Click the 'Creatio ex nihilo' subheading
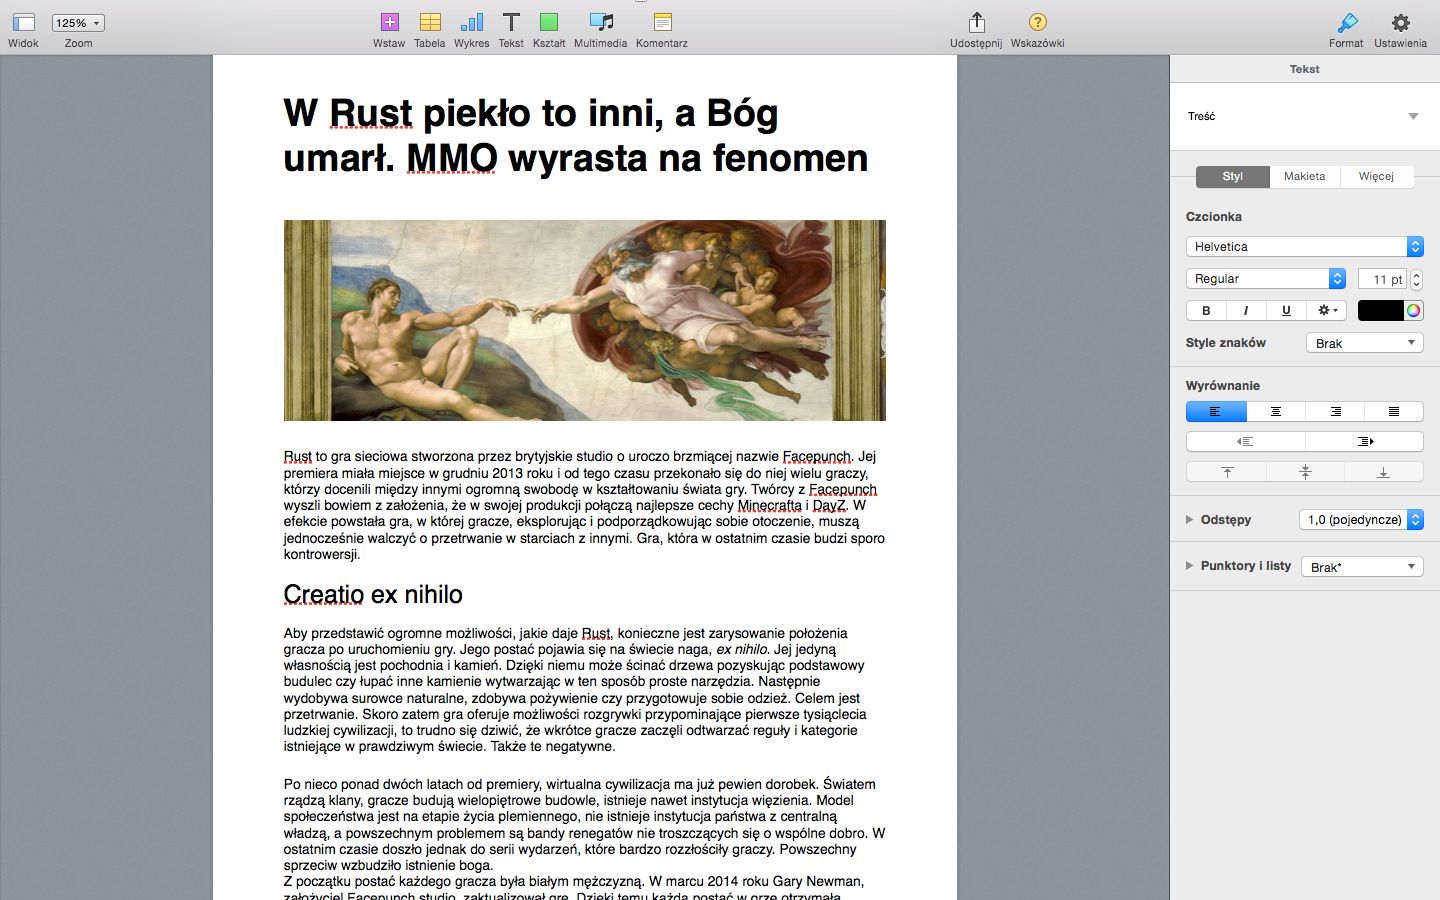The width and height of the screenshot is (1440, 900). tap(373, 594)
